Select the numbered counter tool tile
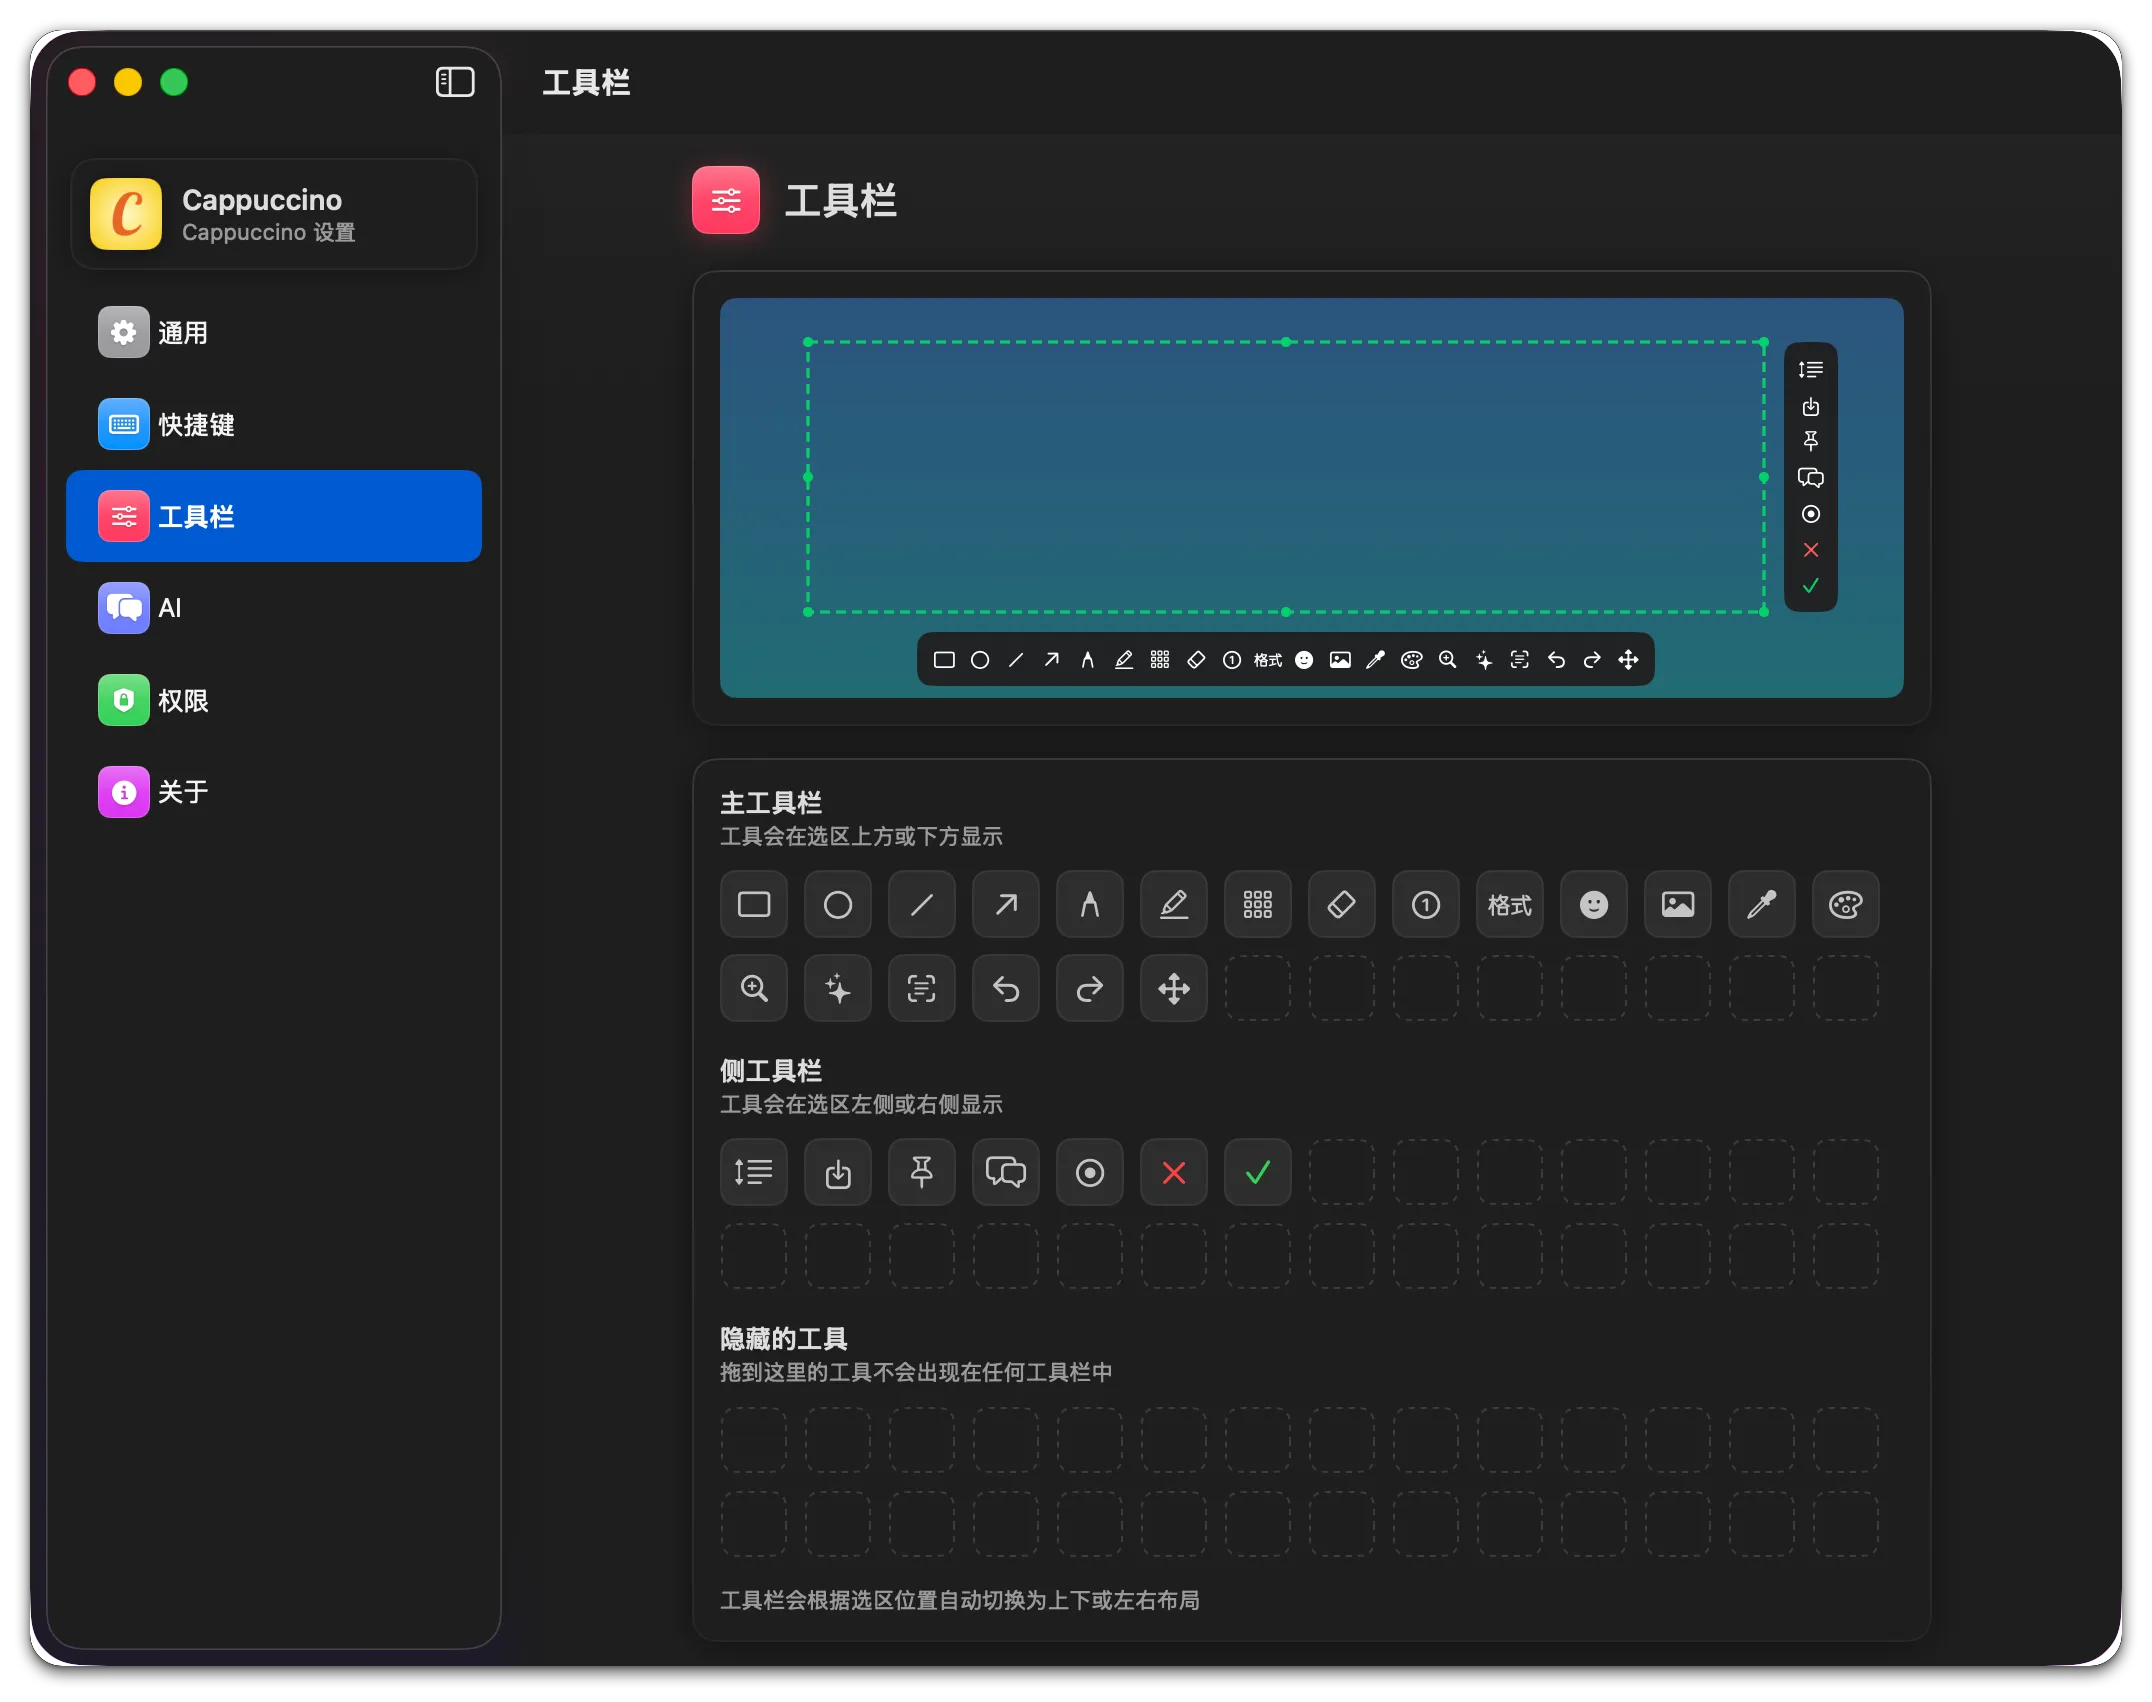Image resolution: width=2152 pixels, height=1702 pixels. click(x=1426, y=905)
